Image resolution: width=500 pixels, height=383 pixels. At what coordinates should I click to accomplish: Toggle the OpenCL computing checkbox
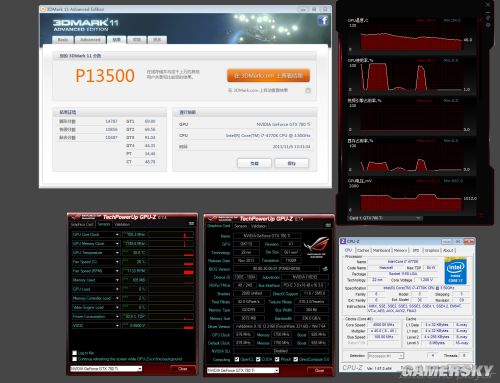click(237, 359)
